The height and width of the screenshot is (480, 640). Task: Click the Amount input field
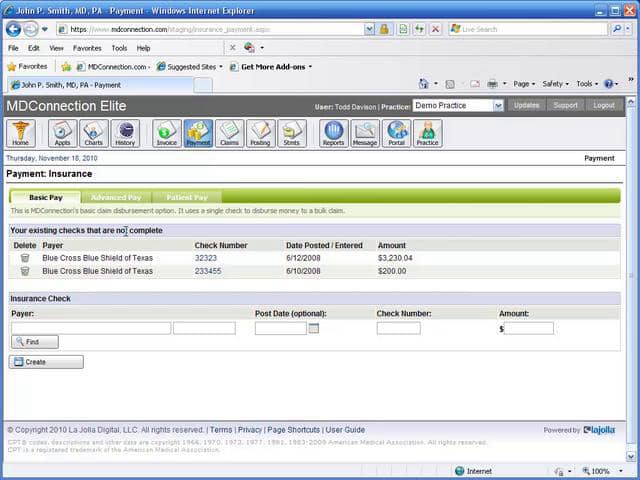(529, 328)
